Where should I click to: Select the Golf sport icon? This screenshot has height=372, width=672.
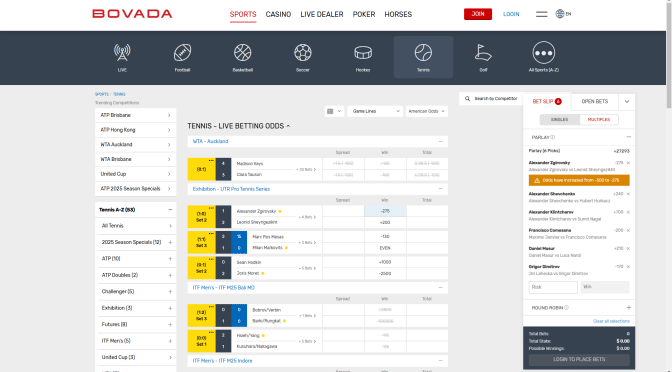pos(483,57)
